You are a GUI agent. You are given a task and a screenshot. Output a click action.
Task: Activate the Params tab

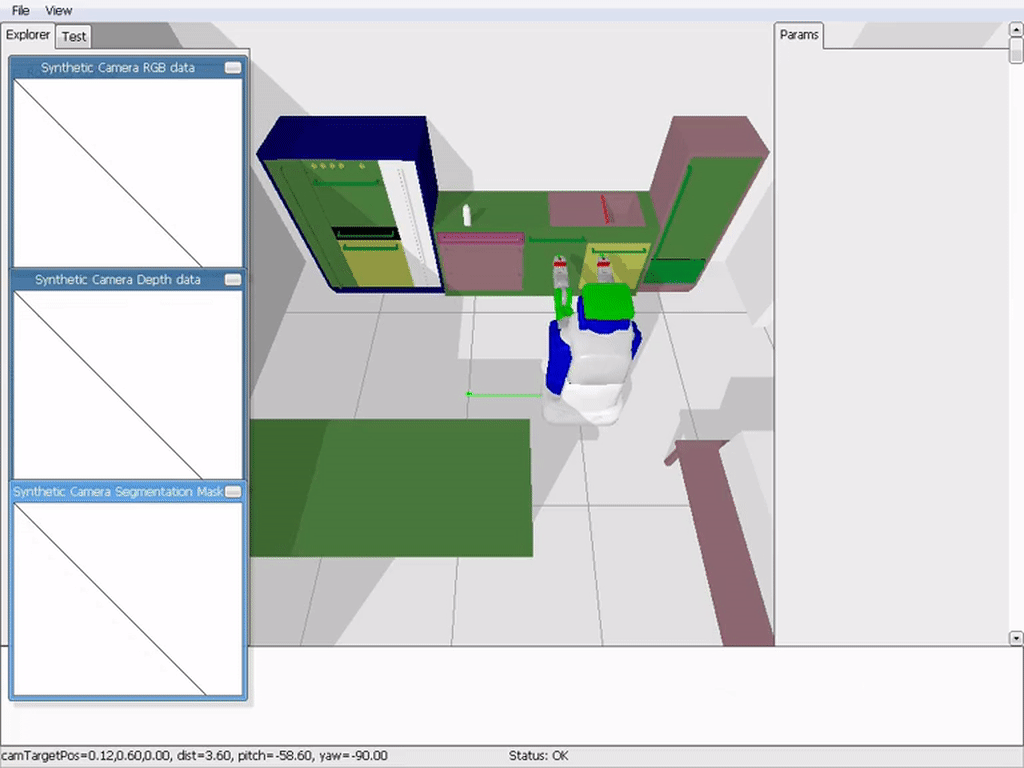[x=799, y=35]
